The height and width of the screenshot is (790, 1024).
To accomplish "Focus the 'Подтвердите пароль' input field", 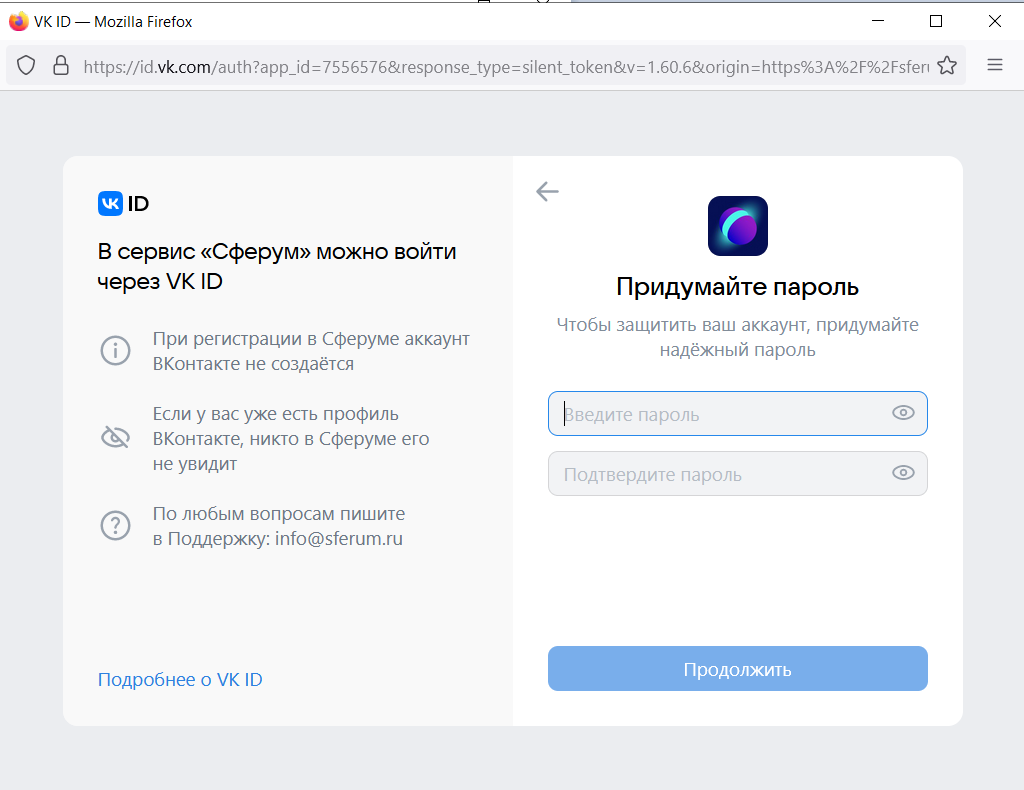I will [720, 474].
